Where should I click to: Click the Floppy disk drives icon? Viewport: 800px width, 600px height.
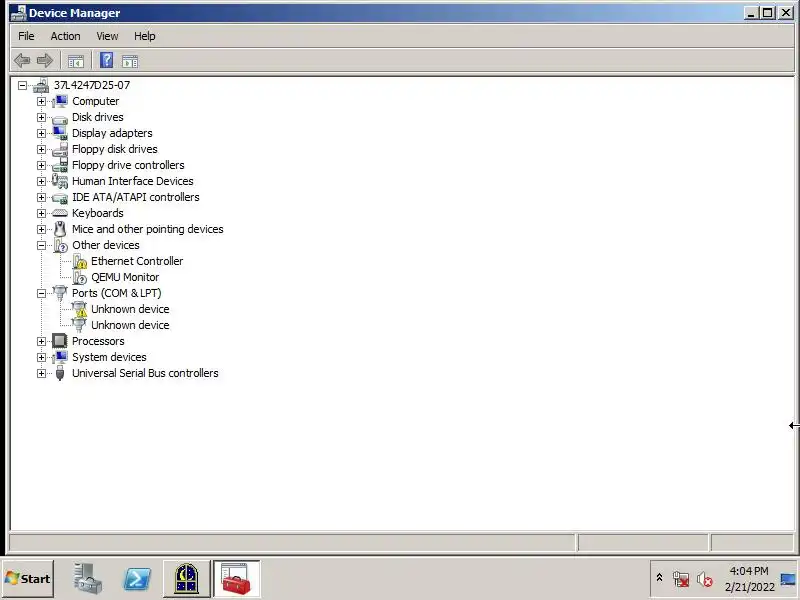coord(60,149)
